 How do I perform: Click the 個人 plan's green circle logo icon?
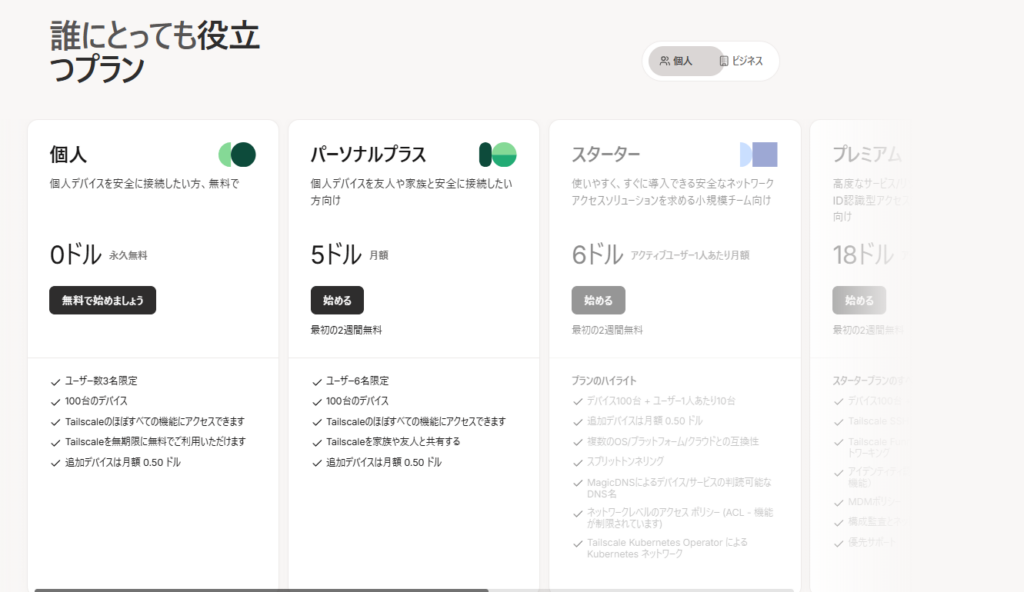(240, 156)
